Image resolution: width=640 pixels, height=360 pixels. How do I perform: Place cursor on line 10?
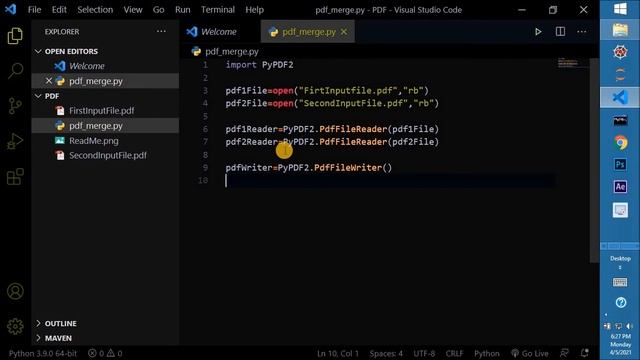390,180
